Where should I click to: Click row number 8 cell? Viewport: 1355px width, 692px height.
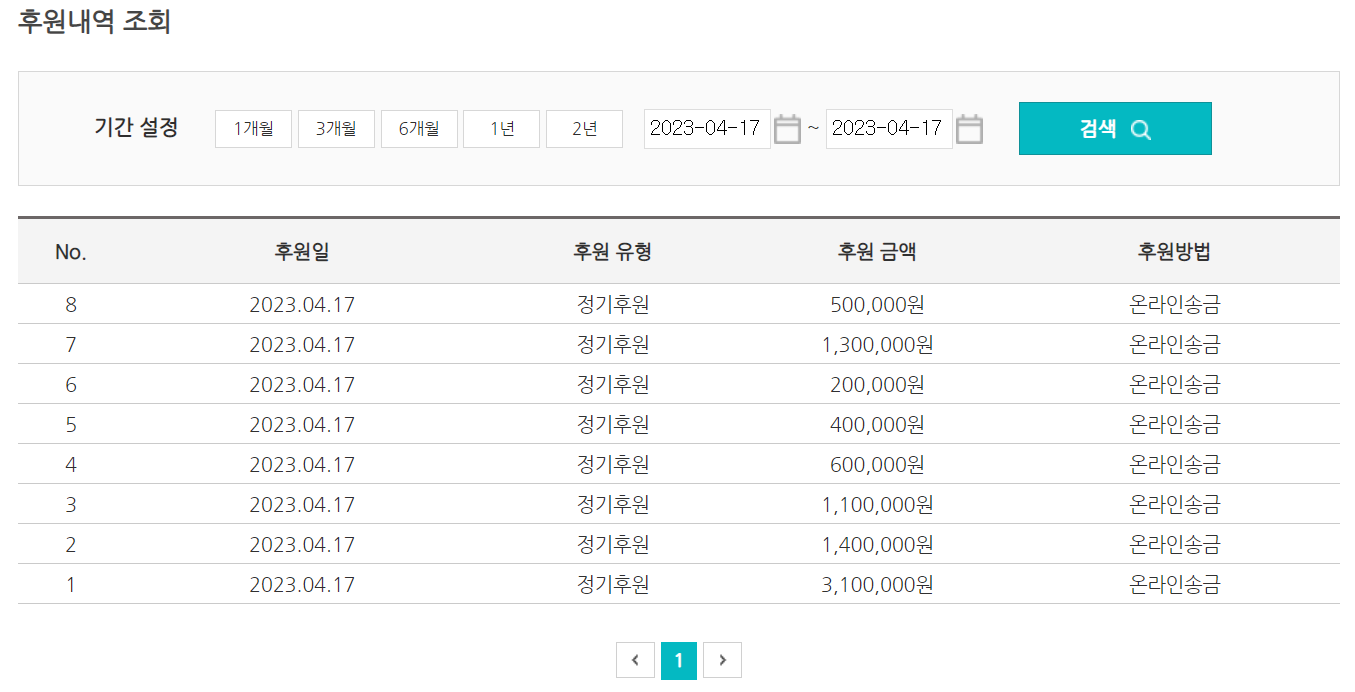pyautogui.click(x=71, y=305)
